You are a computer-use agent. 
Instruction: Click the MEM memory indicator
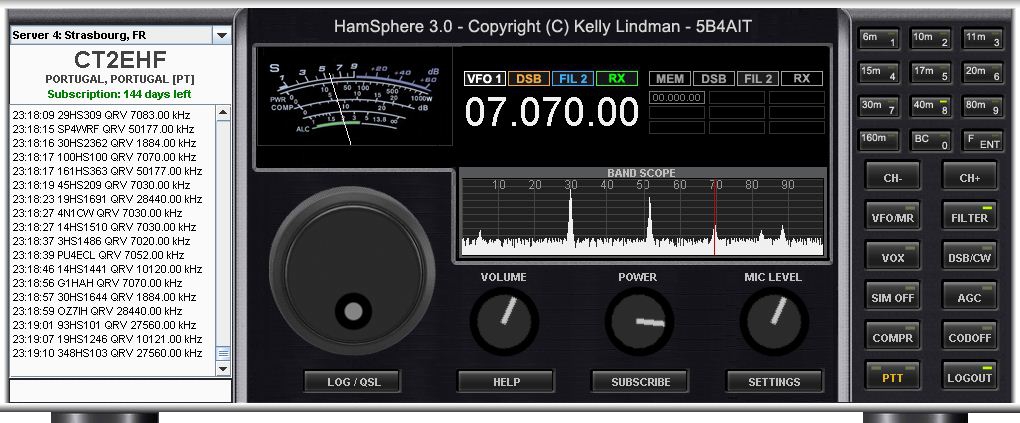(670, 79)
